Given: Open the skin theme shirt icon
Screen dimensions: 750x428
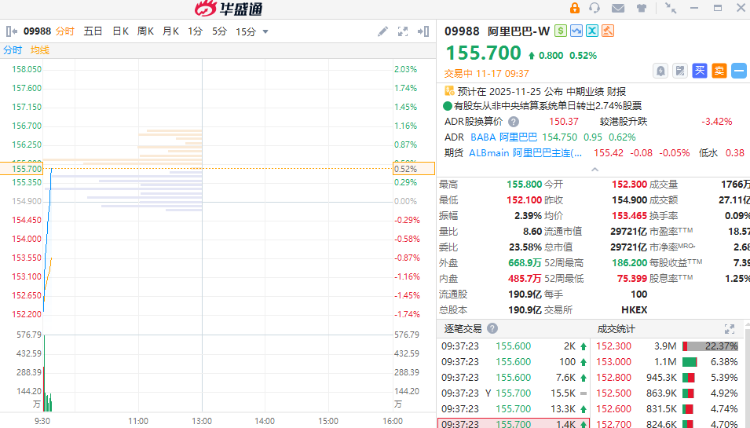Looking at the screenshot, I should 640,9.
